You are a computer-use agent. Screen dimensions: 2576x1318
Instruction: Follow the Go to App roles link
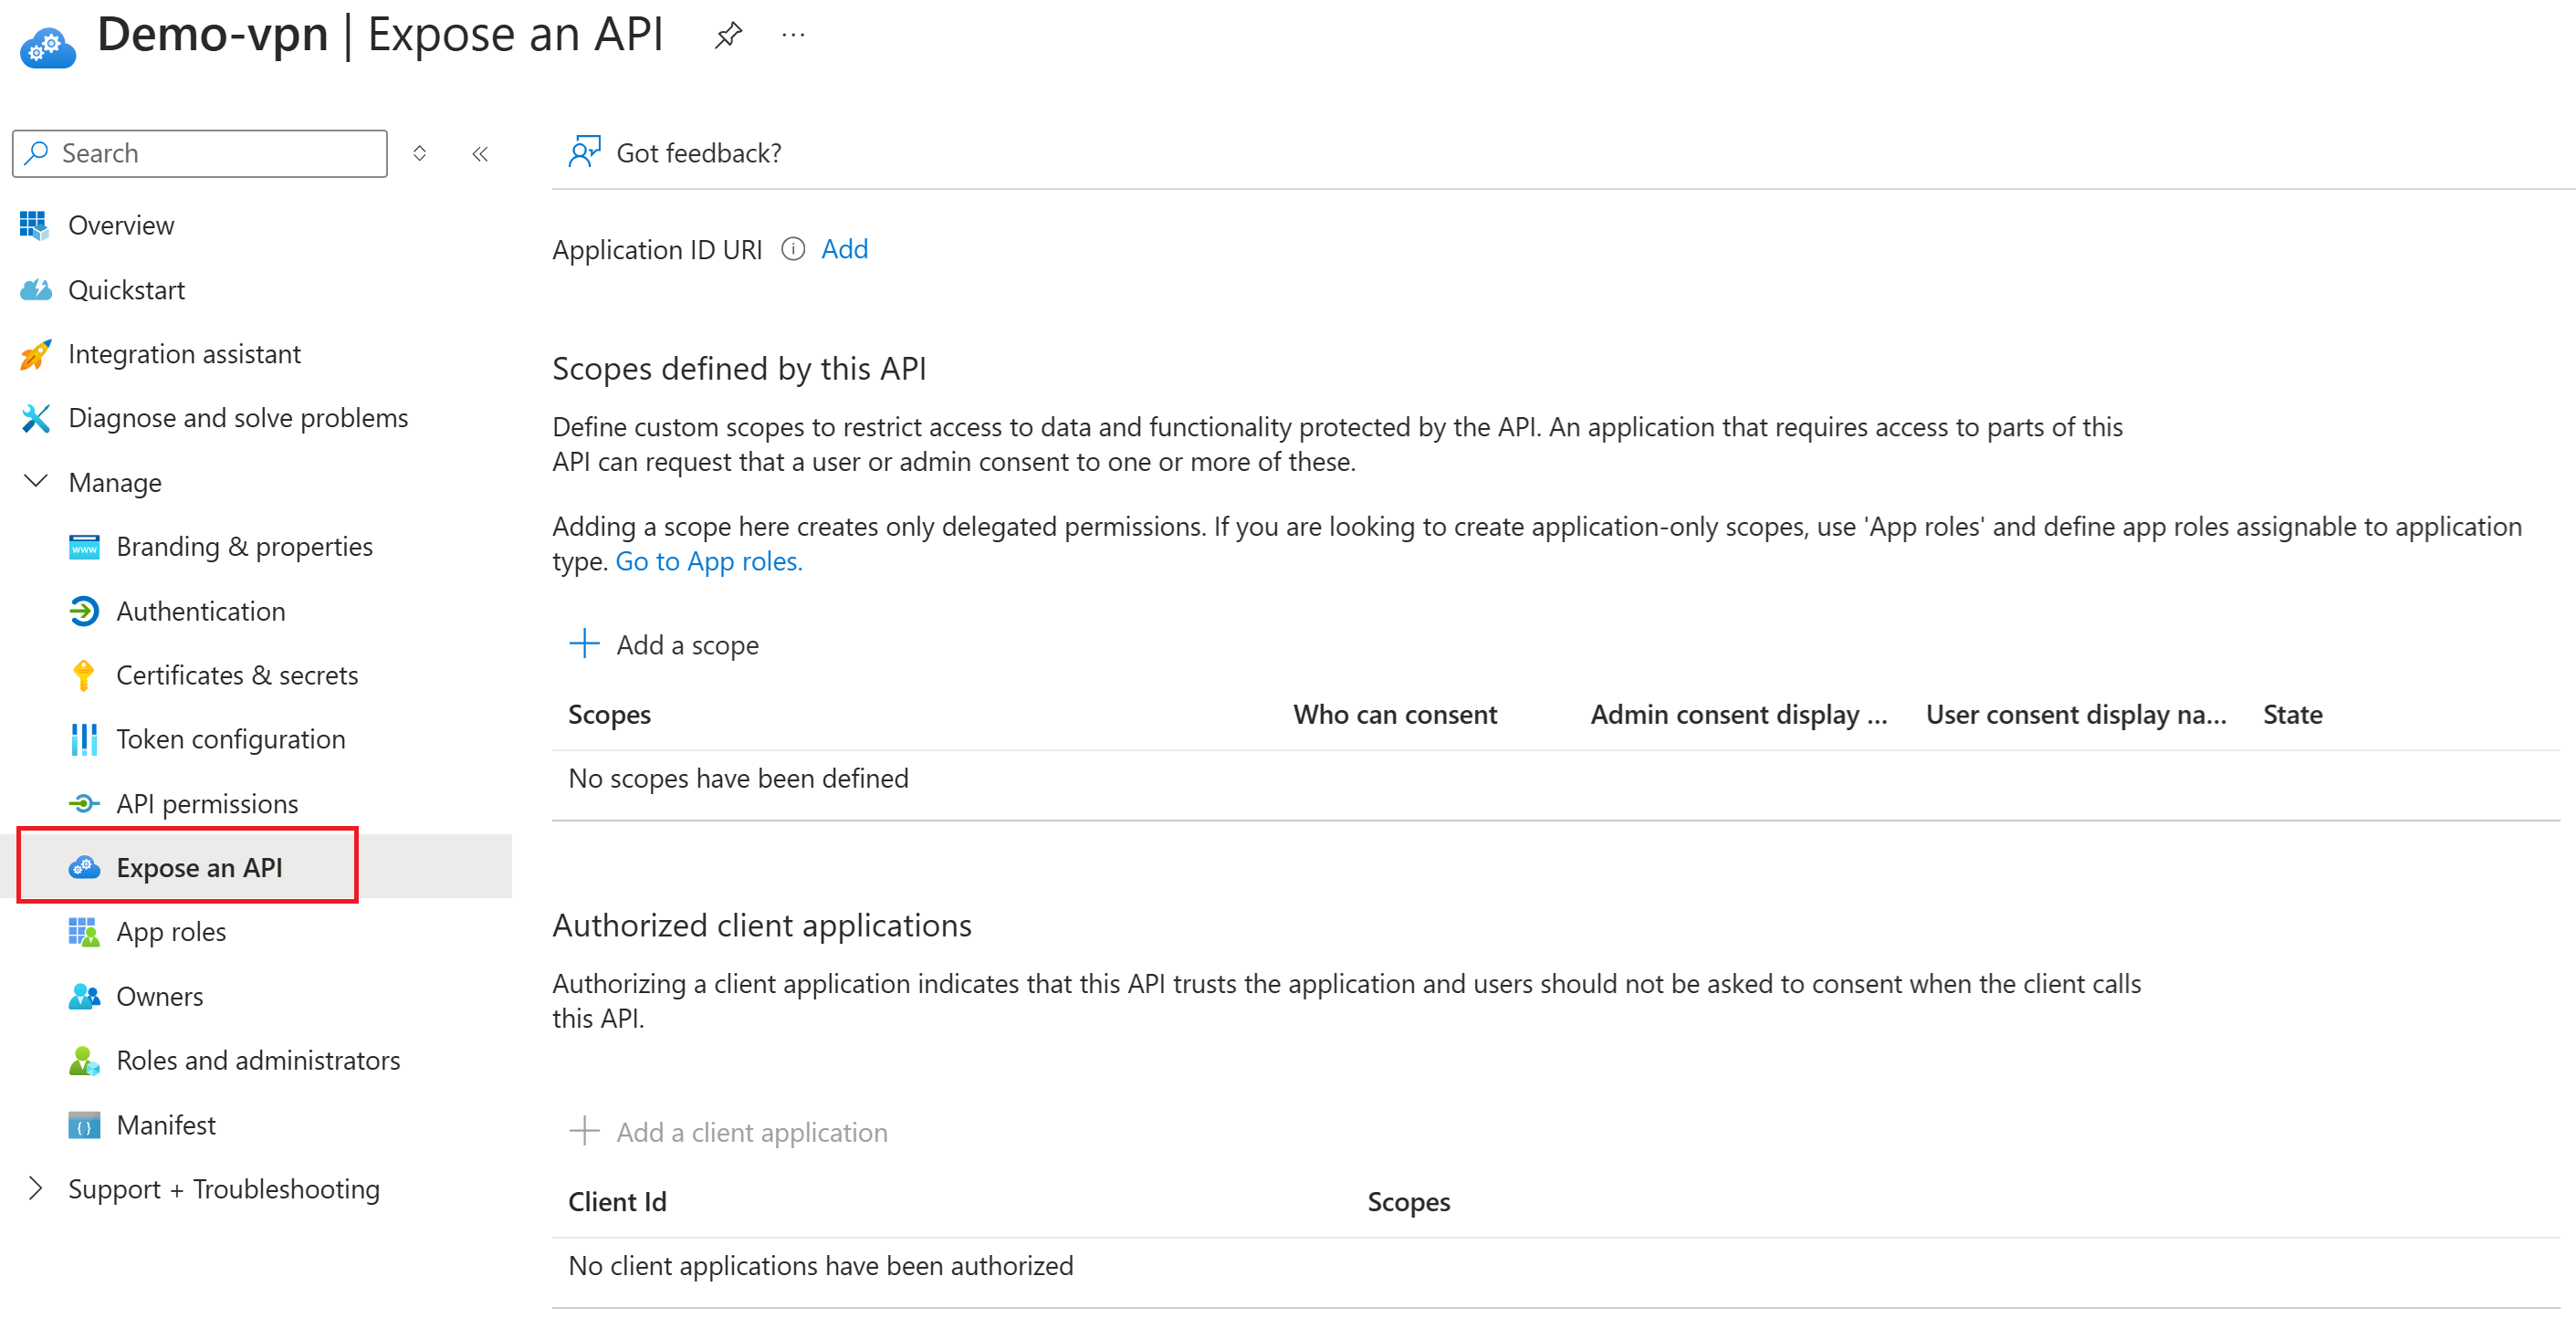point(708,561)
